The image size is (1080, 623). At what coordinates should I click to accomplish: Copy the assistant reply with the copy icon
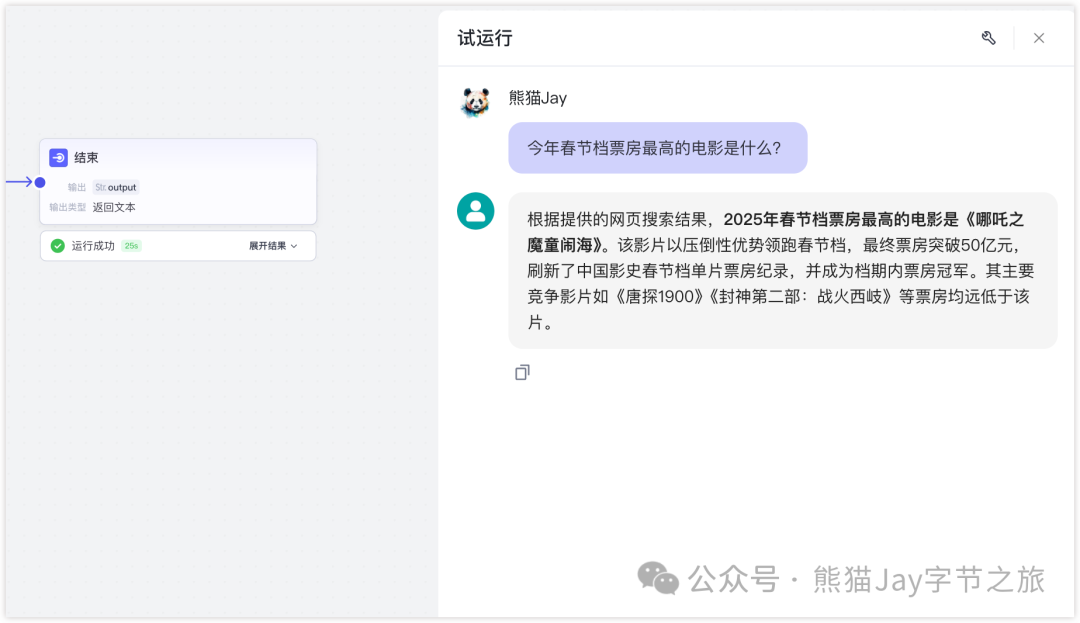(522, 372)
